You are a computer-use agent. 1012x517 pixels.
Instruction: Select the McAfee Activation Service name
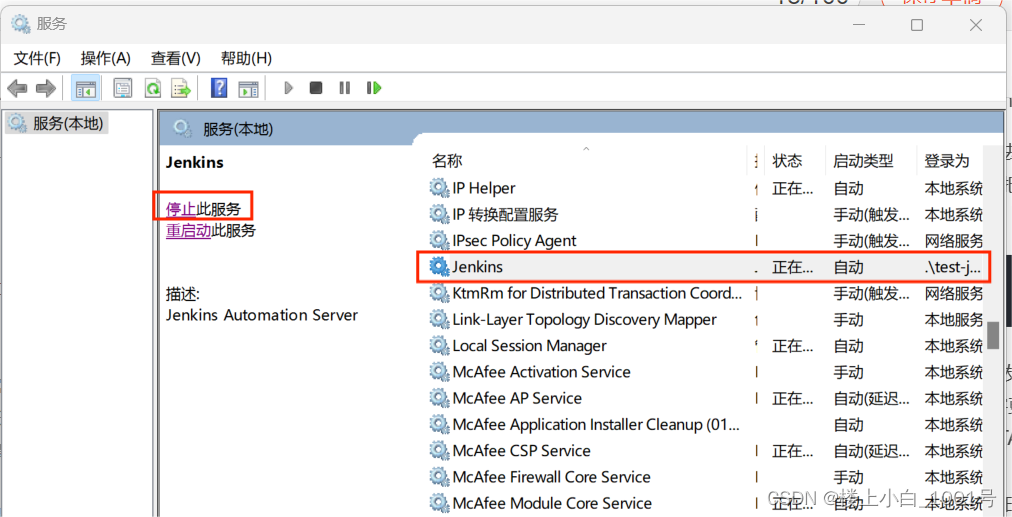pos(541,372)
